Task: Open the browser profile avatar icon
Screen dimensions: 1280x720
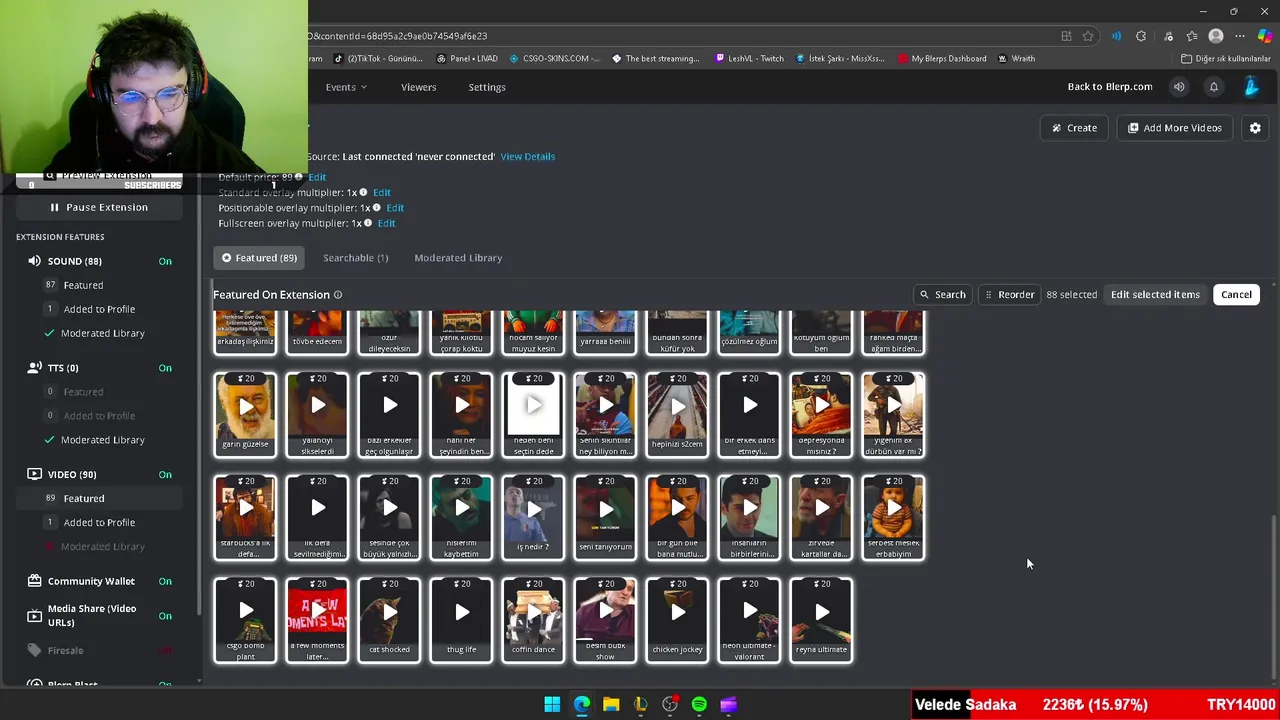Action: point(1216,36)
